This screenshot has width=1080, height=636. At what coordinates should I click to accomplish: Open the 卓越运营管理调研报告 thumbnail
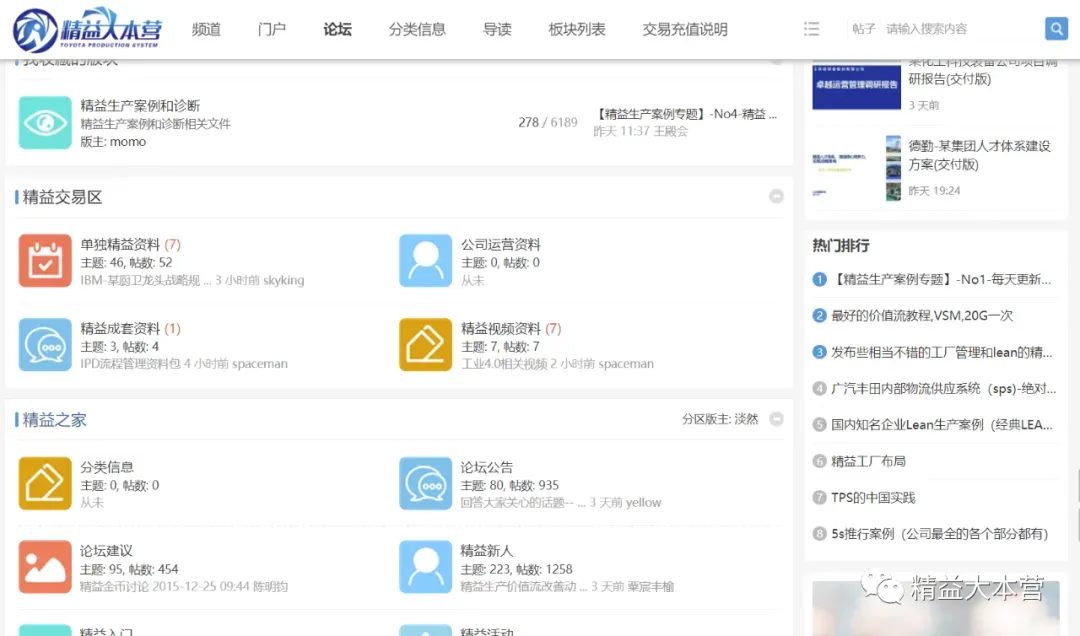click(856, 85)
